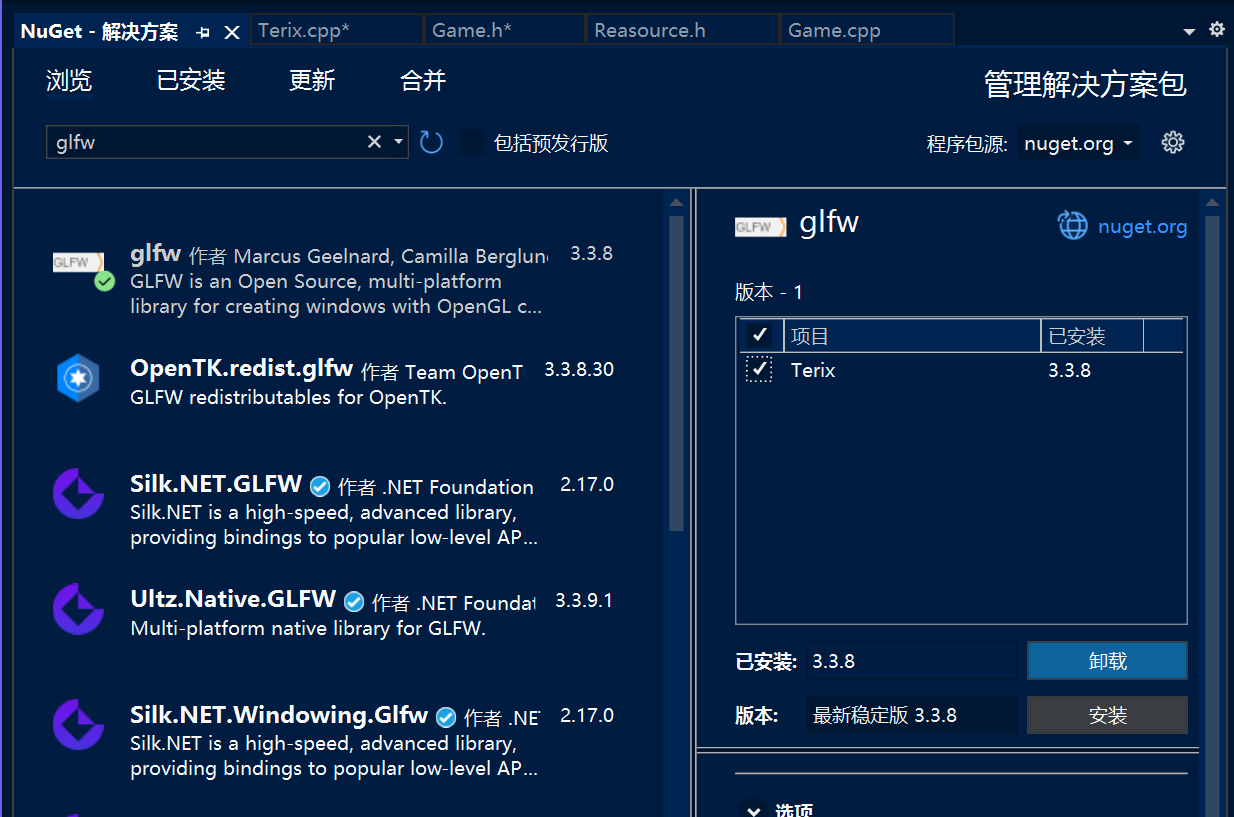The width and height of the screenshot is (1234, 817).
Task: Click version 3.3.8.30 of OpenTK.redist.glfw
Action: (x=579, y=369)
